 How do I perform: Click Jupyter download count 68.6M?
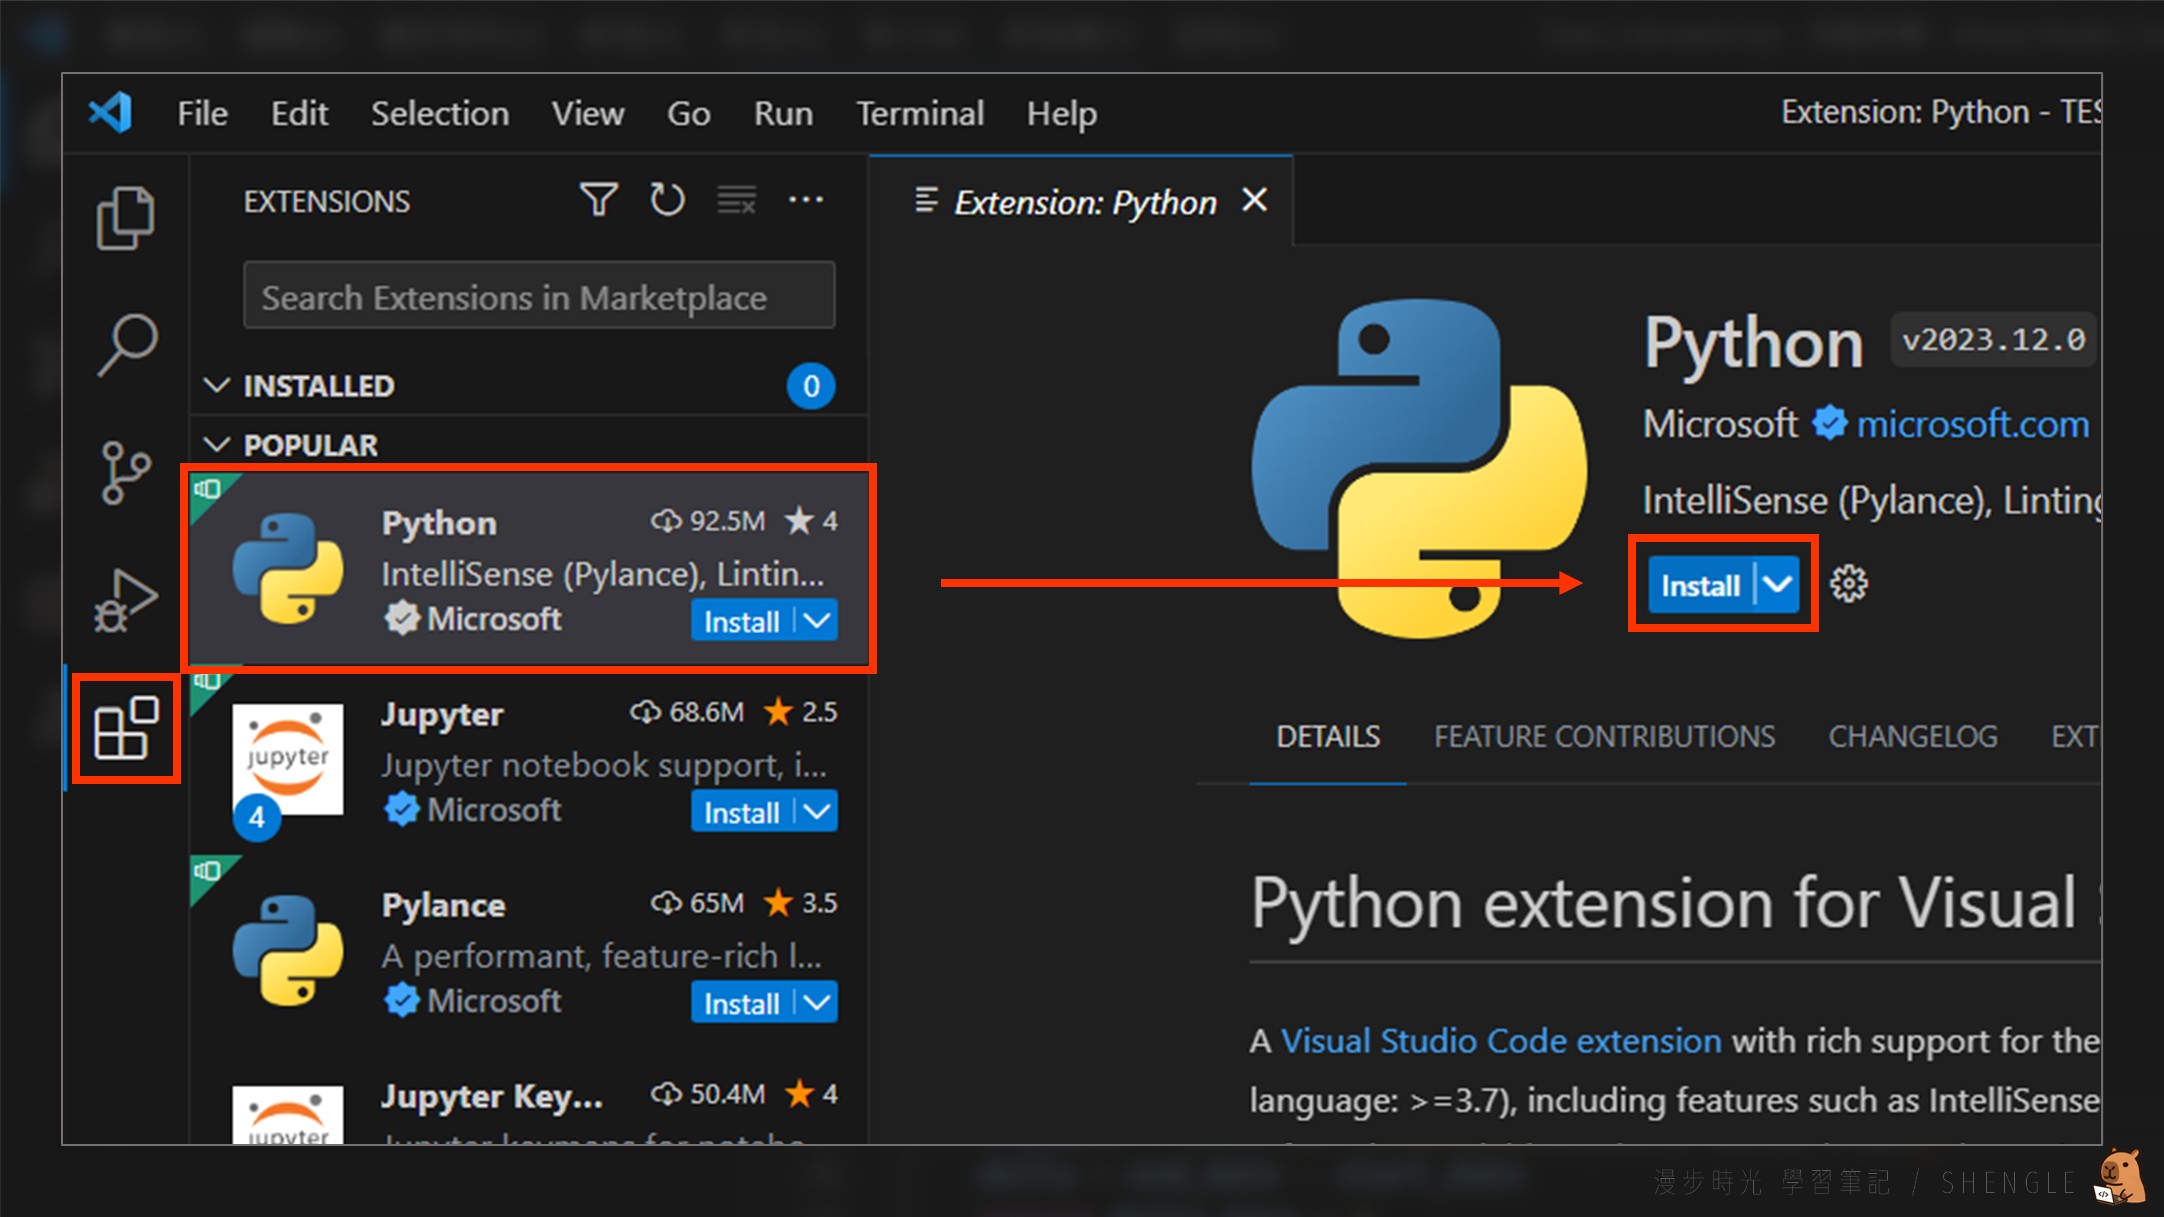(687, 712)
